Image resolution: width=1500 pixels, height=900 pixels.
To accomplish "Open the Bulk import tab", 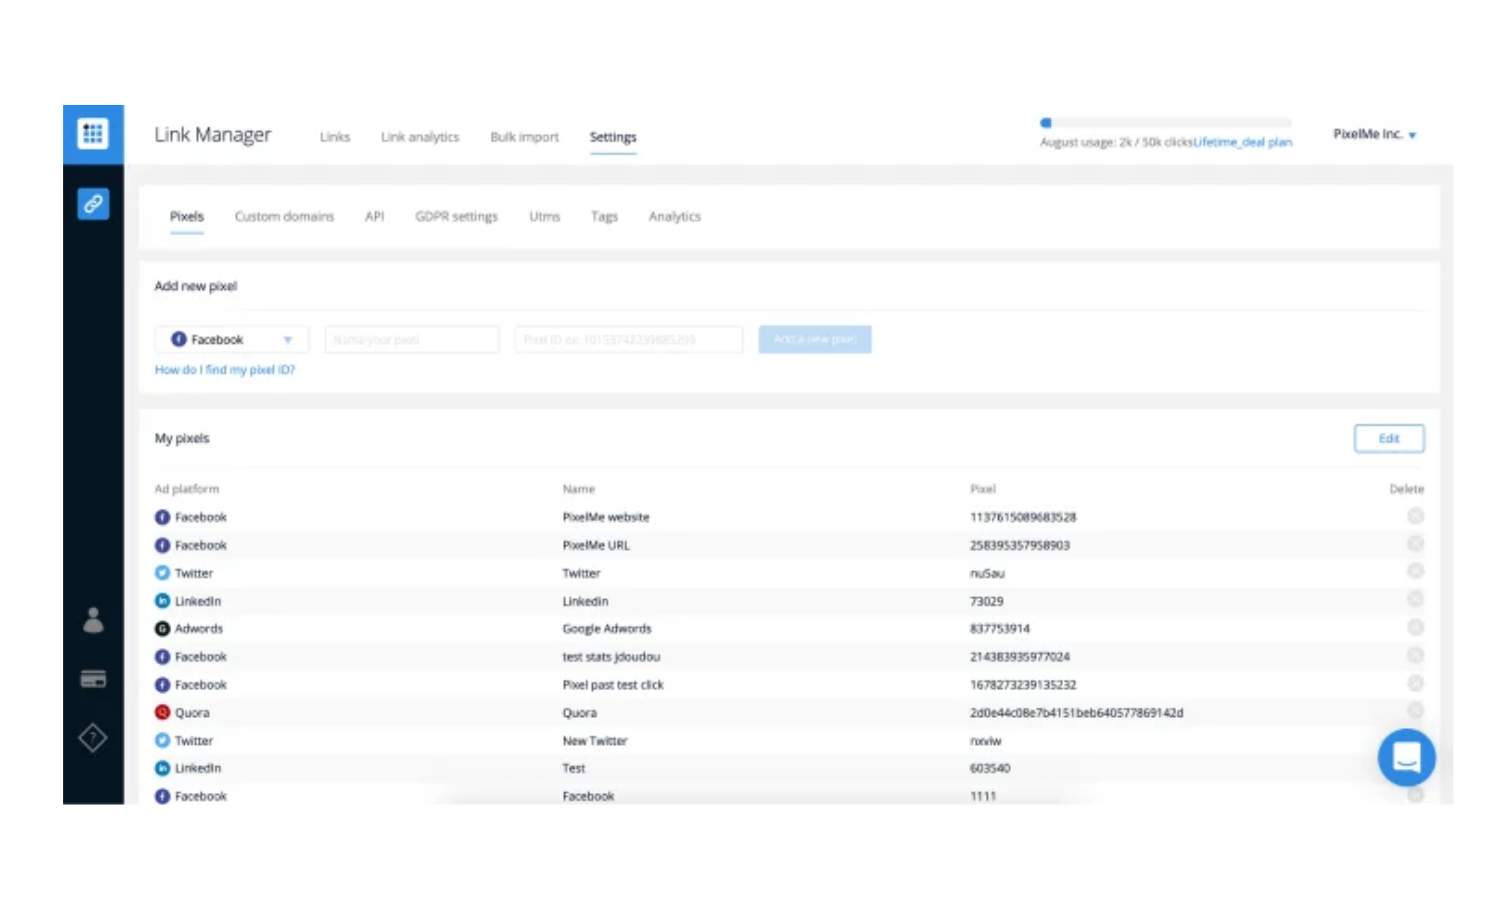I will 524,137.
